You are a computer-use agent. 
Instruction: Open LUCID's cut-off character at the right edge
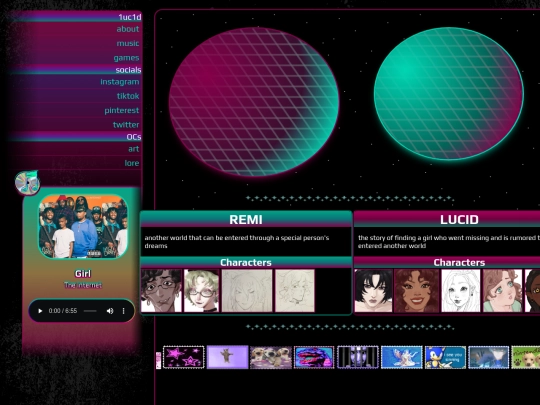coord(532,291)
